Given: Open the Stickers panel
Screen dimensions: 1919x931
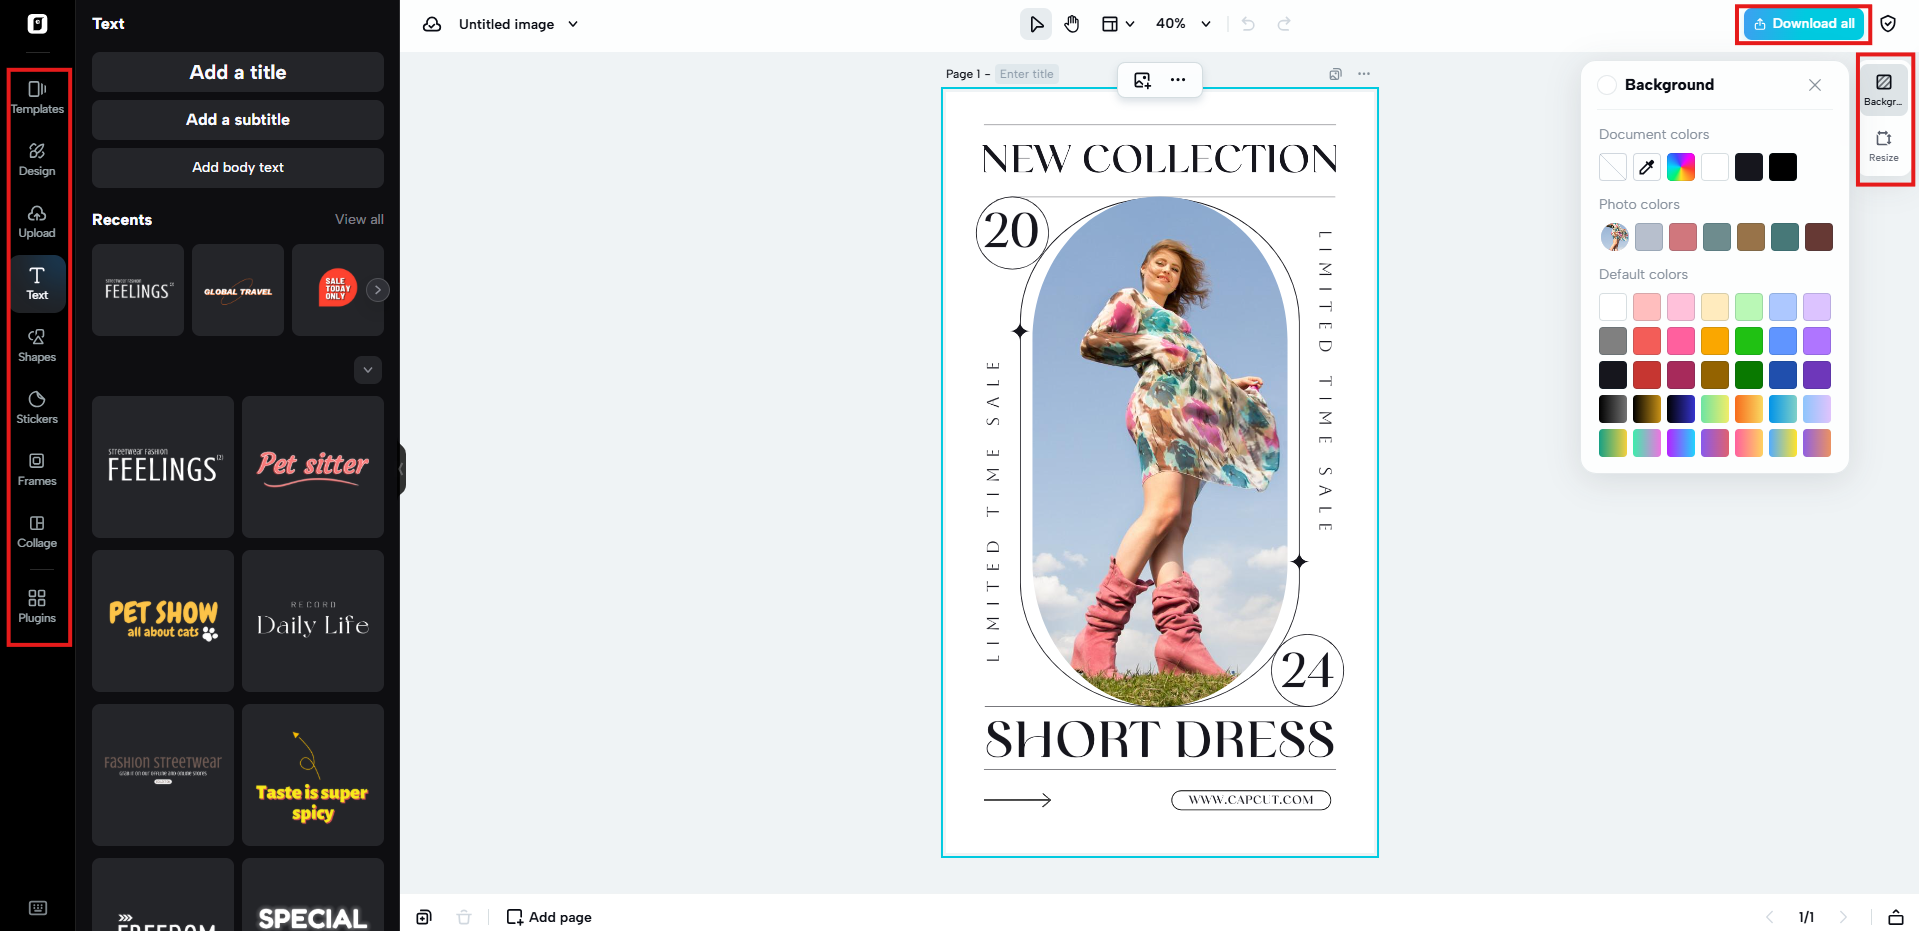Looking at the screenshot, I should tap(37, 408).
